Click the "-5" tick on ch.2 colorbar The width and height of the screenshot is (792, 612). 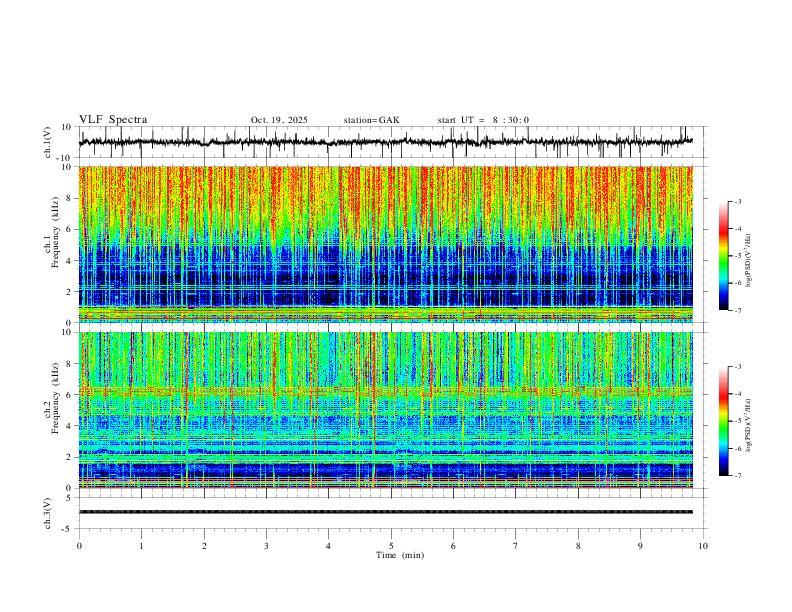[737, 421]
